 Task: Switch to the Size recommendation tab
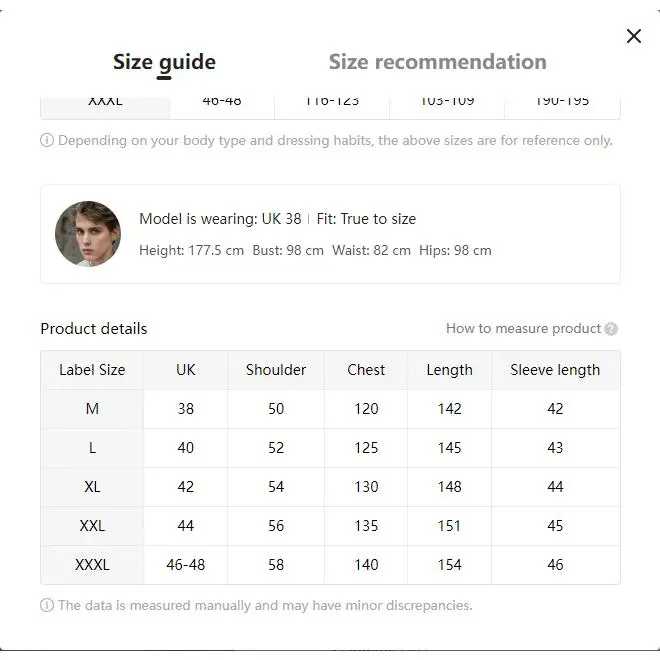coord(437,62)
